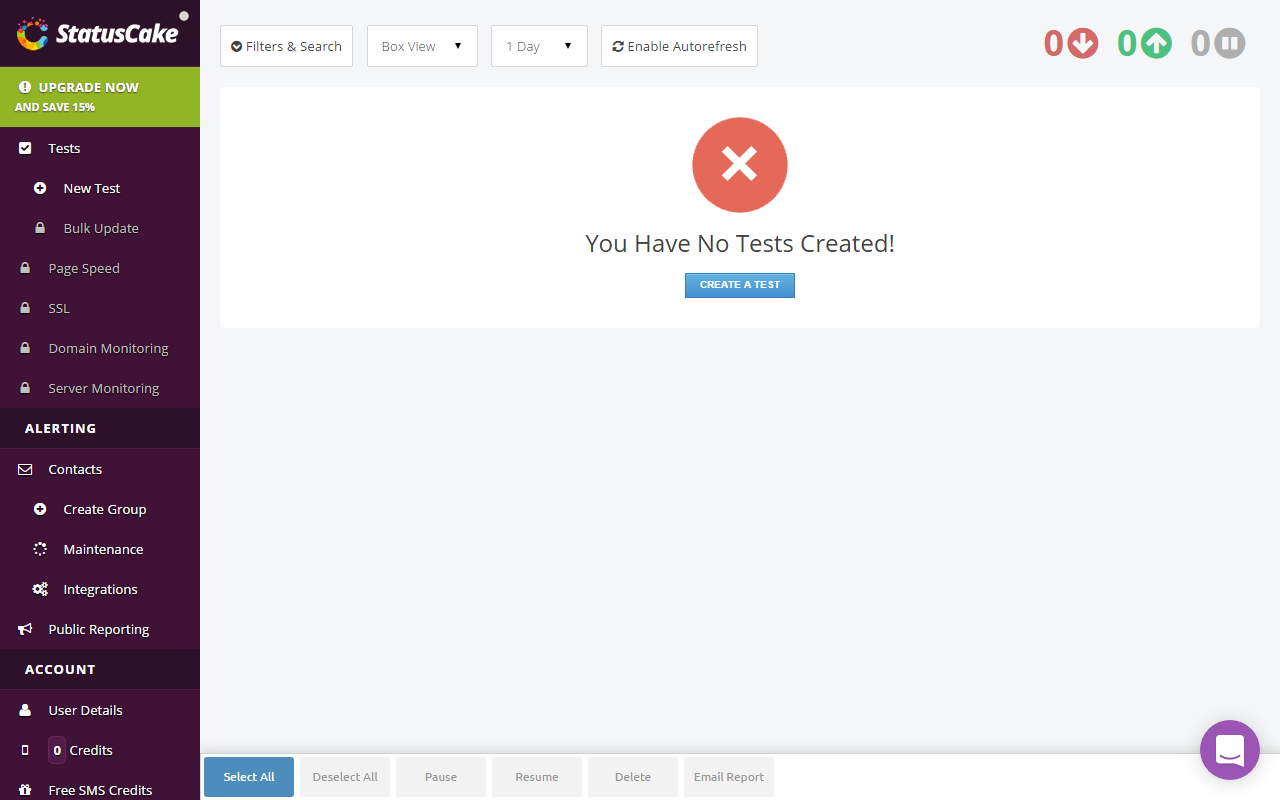Open Create Group
The image size is (1280, 800).
coord(100,509)
